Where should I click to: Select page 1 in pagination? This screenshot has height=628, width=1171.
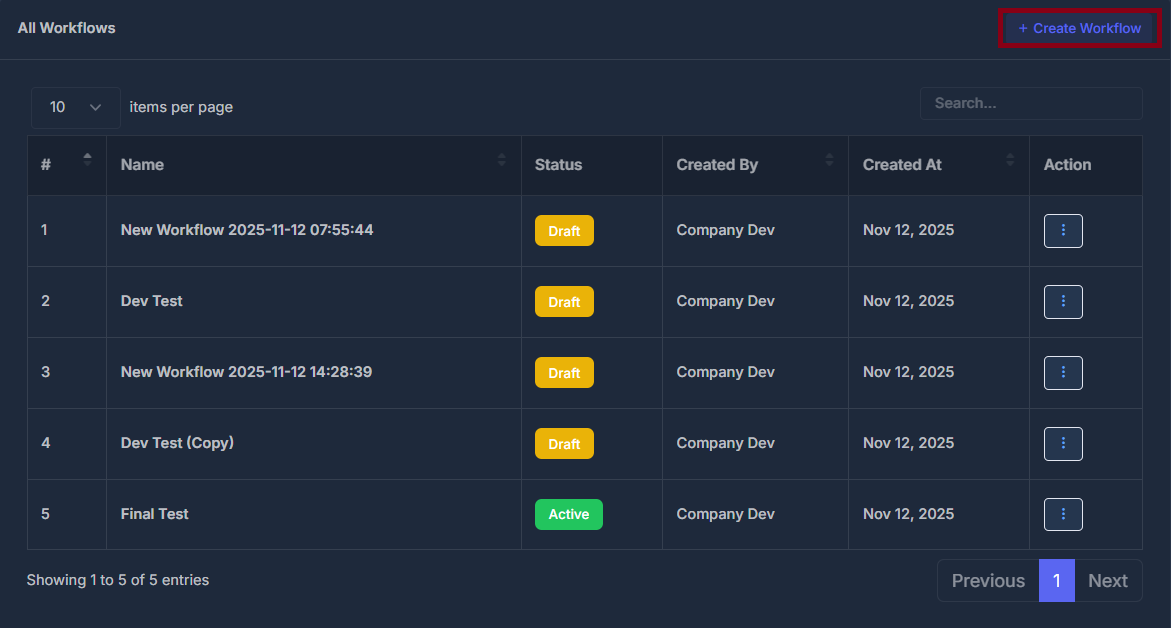point(1057,580)
